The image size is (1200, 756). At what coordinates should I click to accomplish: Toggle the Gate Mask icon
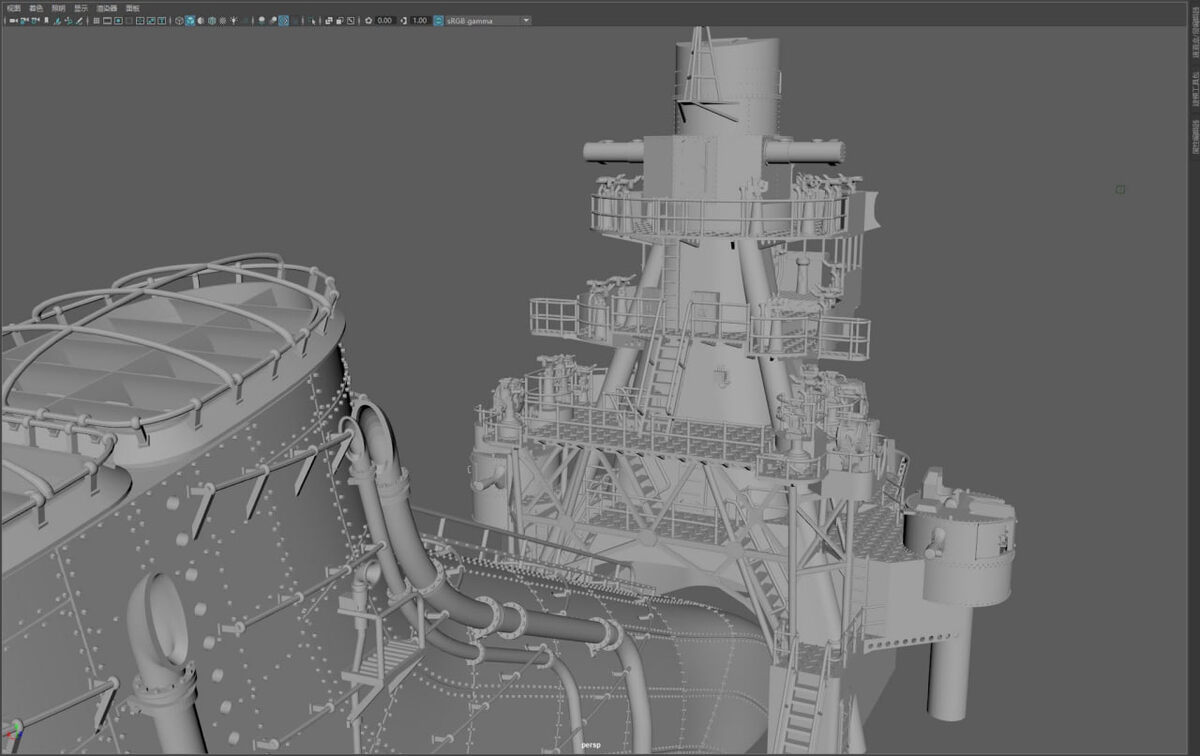click(129, 20)
